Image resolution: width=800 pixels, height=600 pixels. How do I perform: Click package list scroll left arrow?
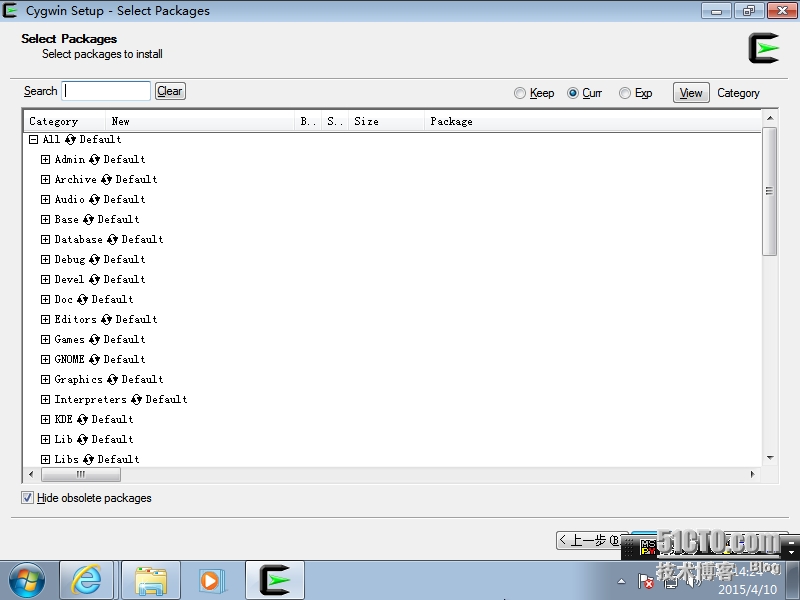31,474
